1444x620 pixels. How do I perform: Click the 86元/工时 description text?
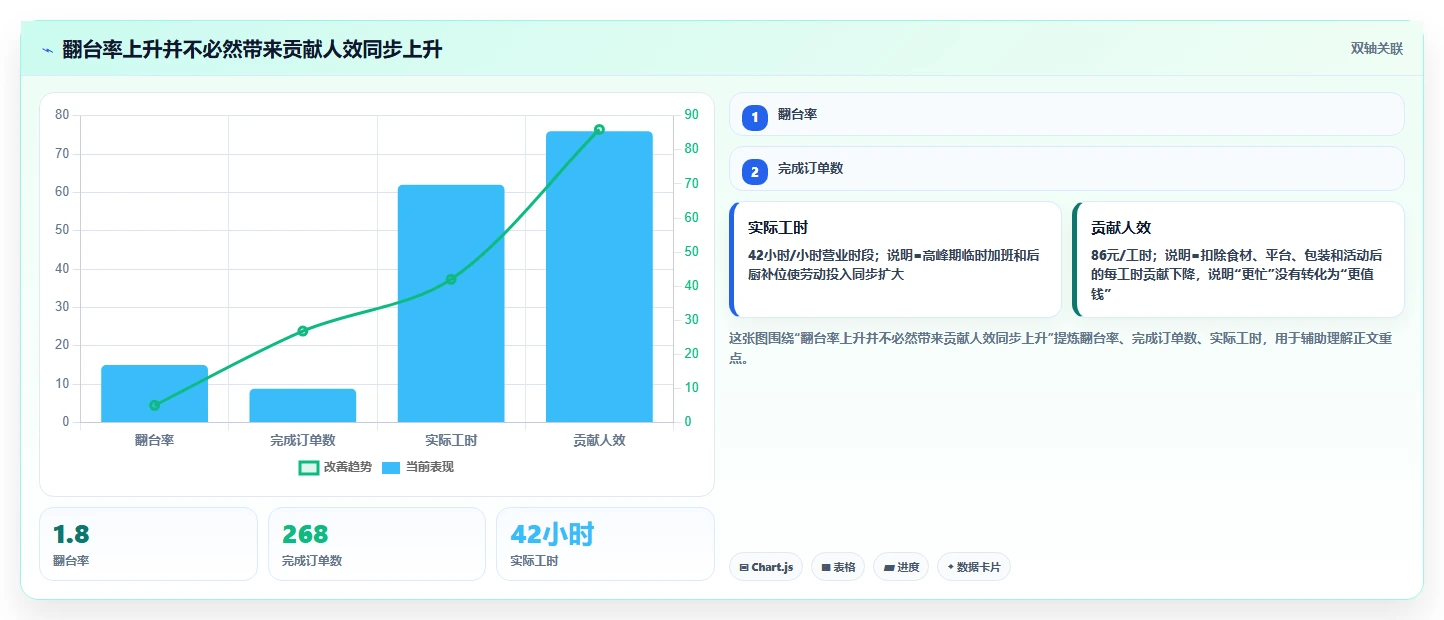1237,274
